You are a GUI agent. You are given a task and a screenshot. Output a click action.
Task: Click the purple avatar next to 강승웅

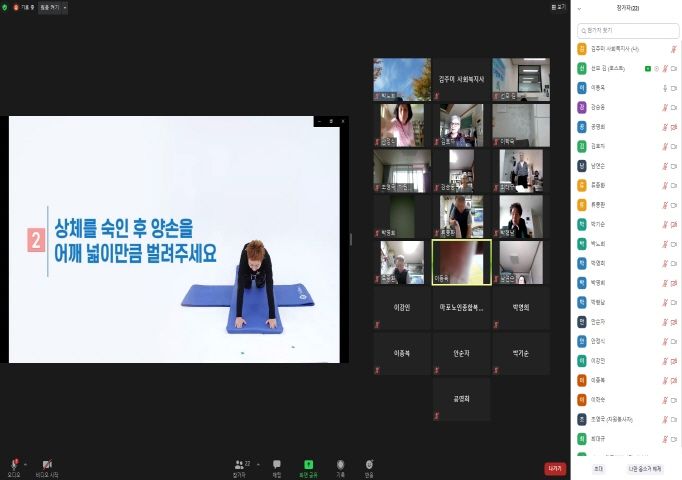582,107
